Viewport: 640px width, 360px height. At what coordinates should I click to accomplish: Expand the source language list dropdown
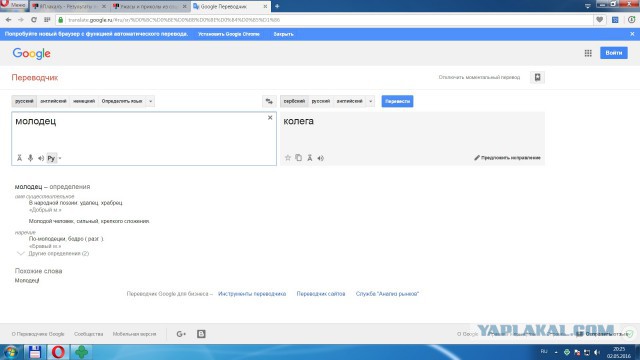click(150, 101)
